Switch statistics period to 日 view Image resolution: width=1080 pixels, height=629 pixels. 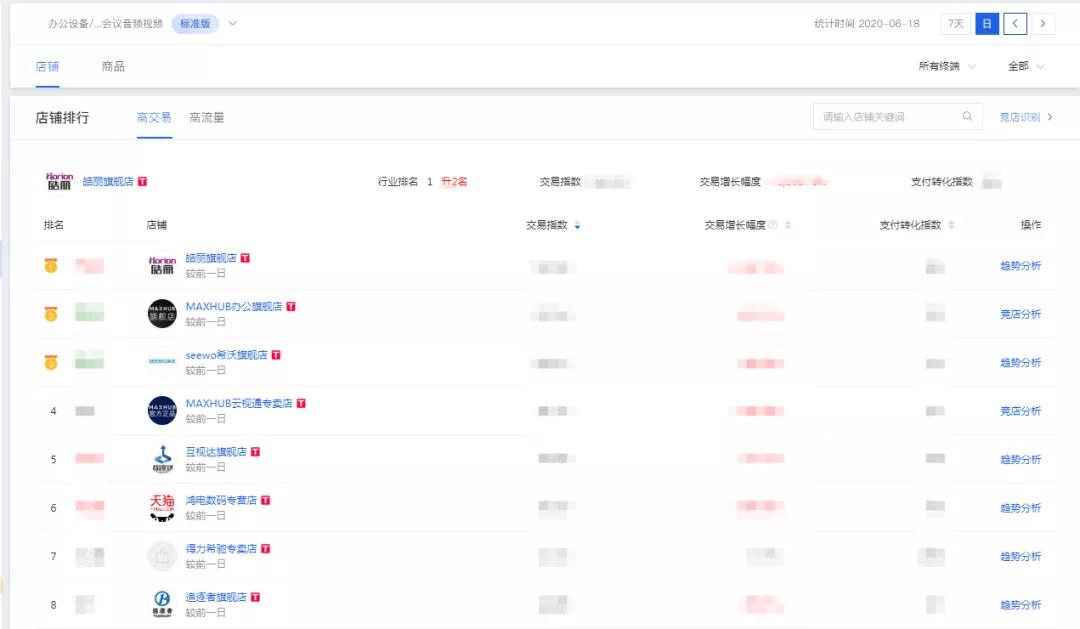[988, 23]
